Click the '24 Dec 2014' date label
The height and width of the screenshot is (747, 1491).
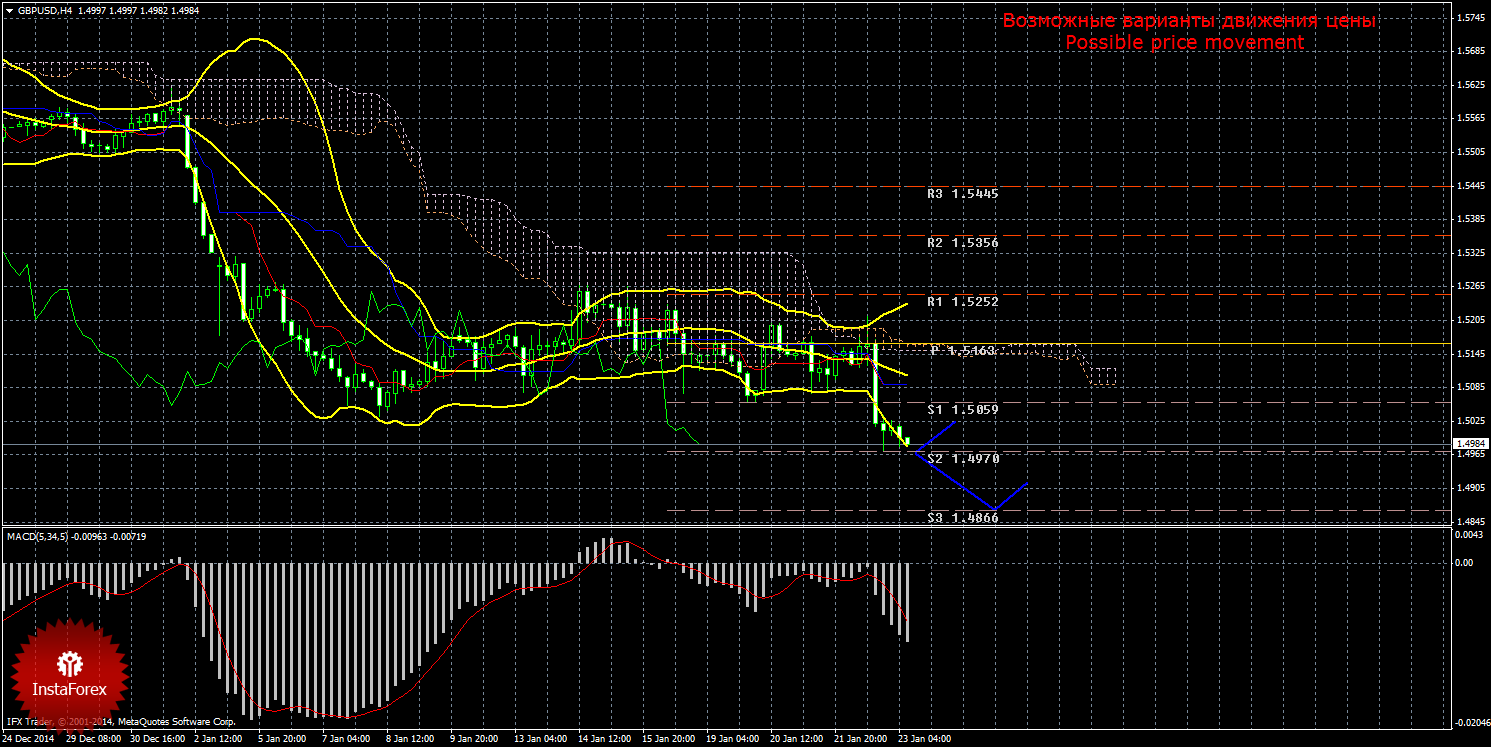pyautogui.click(x=30, y=739)
